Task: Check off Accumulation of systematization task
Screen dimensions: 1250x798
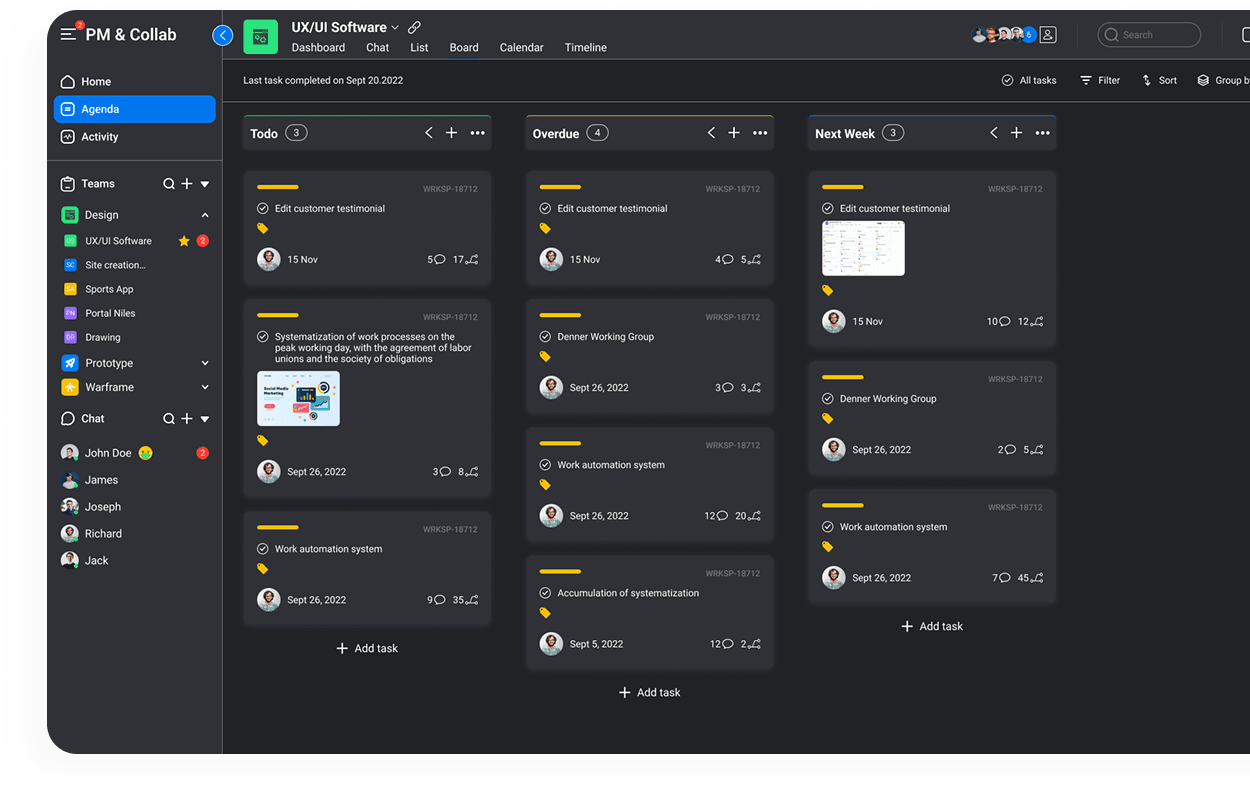Action: (x=545, y=593)
